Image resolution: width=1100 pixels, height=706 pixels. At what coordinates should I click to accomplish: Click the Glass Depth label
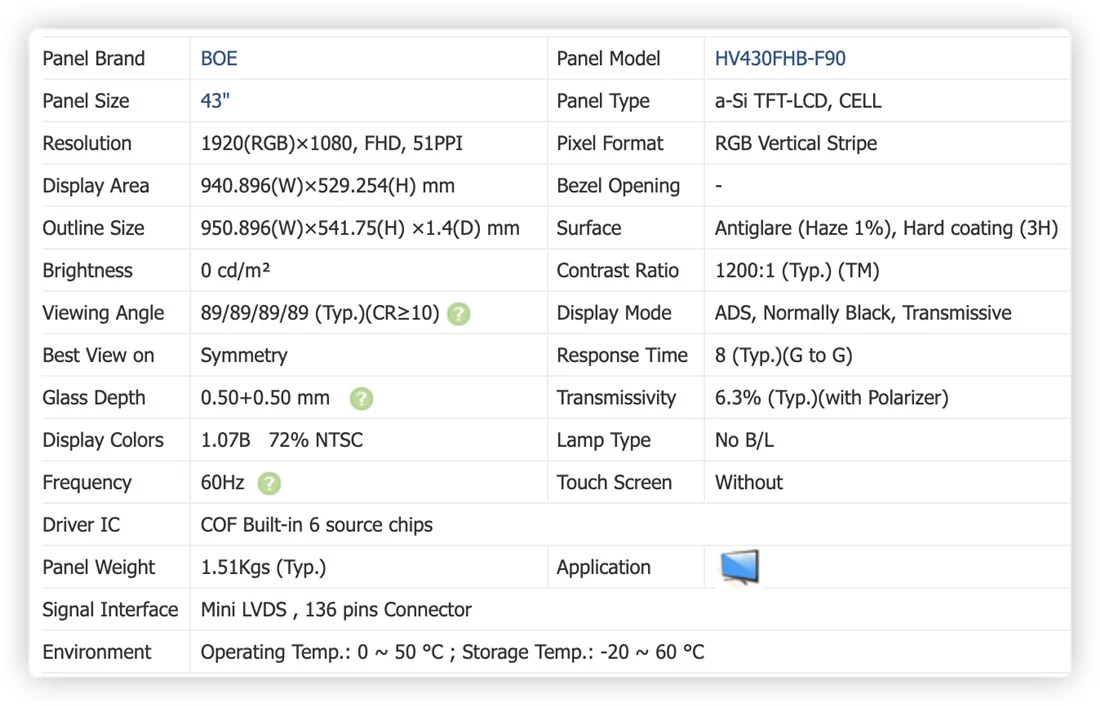click(94, 397)
